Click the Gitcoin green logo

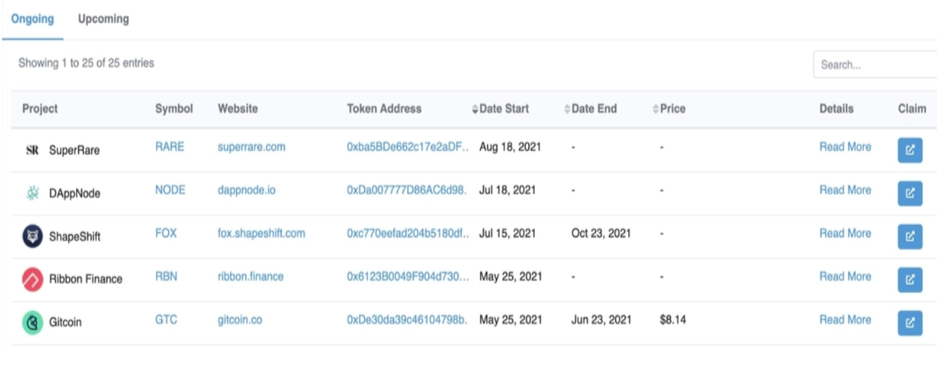coord(32,322)
